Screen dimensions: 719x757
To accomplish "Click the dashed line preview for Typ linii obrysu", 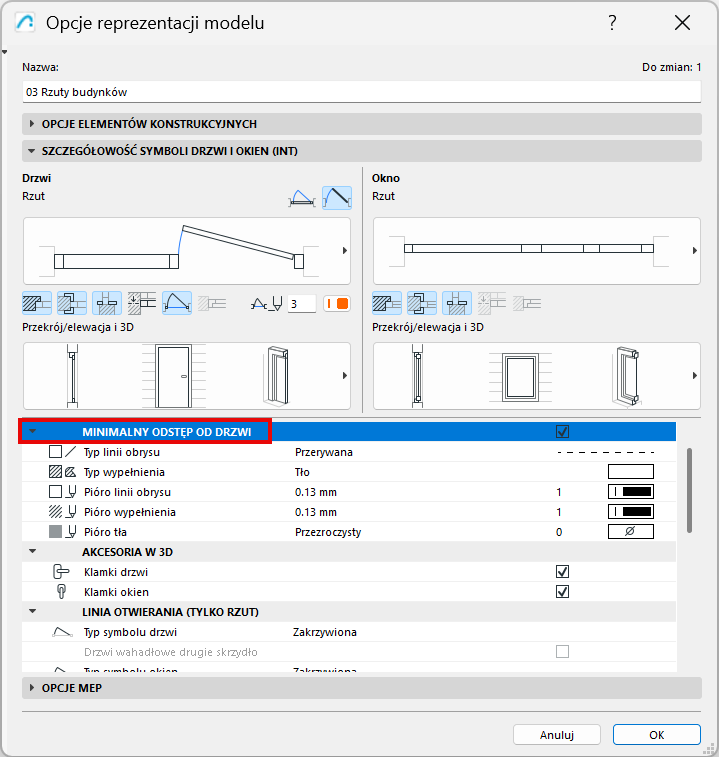I will [606, 452].
